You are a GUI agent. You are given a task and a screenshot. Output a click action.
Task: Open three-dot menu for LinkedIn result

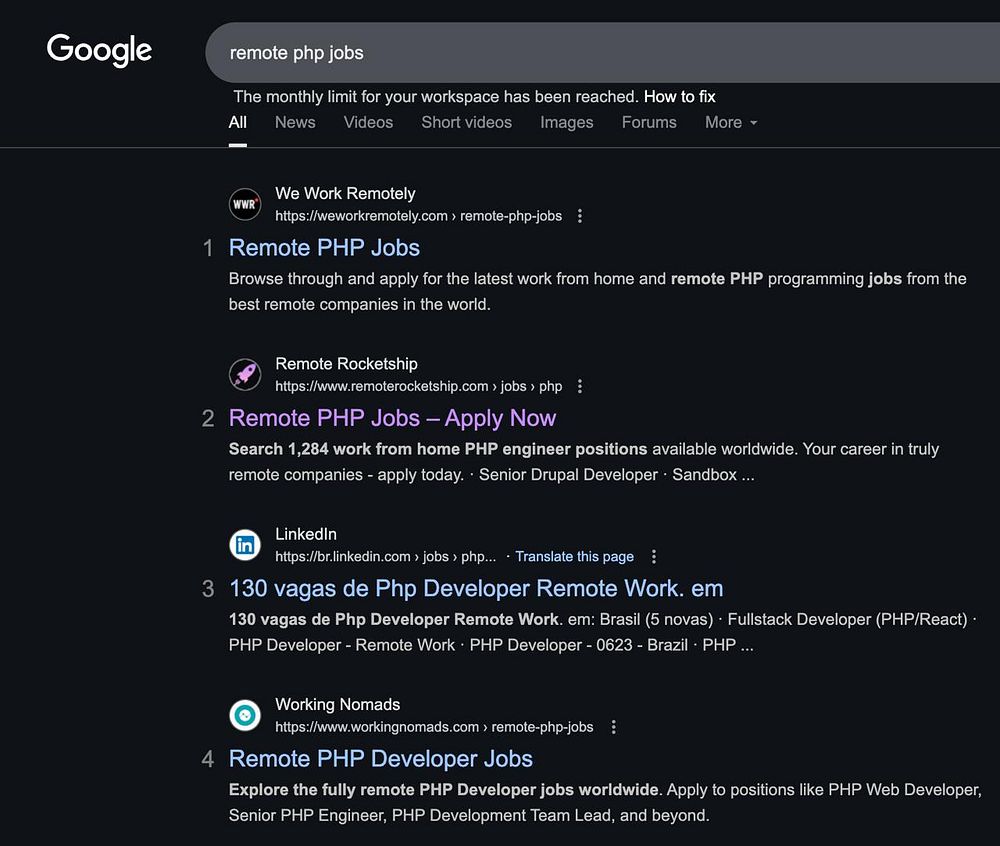654,557
